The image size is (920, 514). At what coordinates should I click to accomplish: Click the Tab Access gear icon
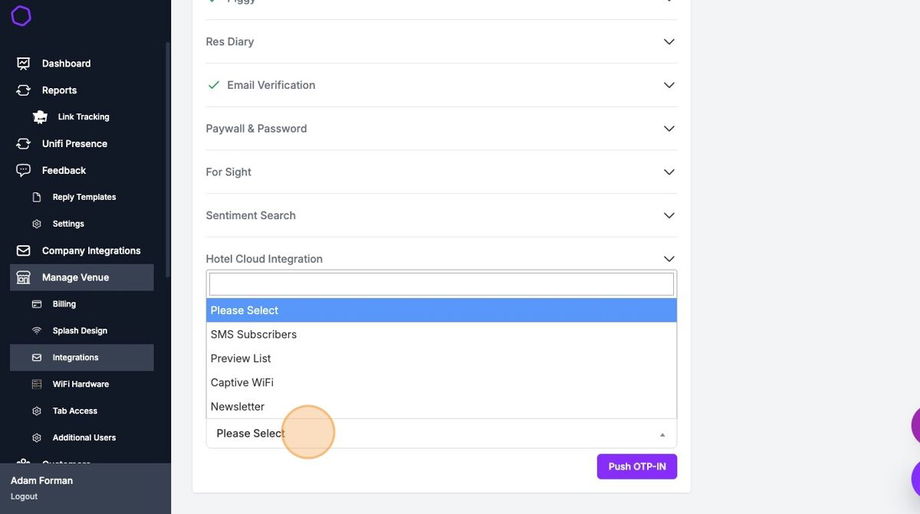37,411
